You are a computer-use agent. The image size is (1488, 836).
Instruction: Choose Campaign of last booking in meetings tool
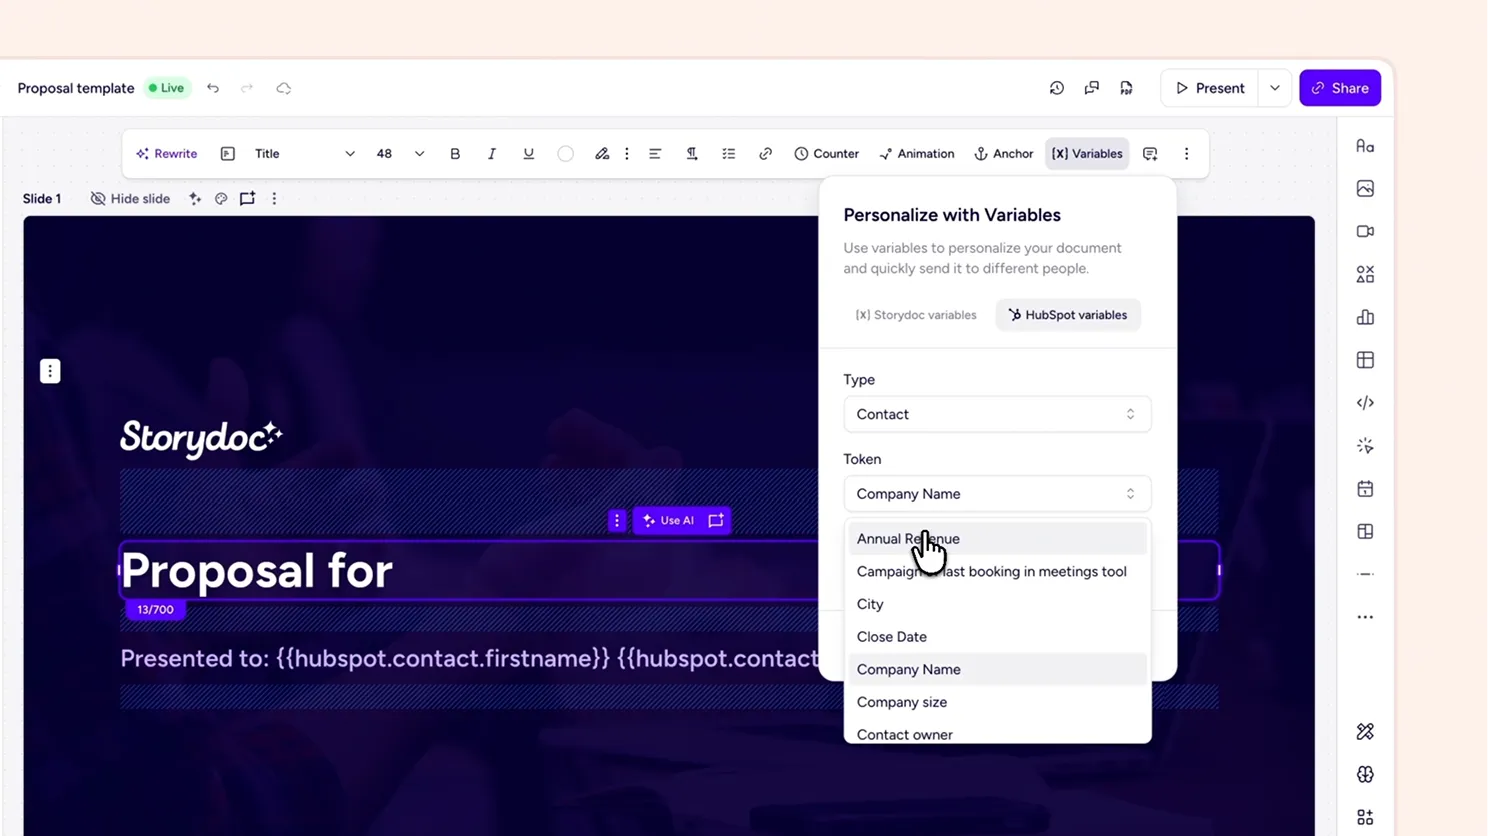(x=997, y=572)
